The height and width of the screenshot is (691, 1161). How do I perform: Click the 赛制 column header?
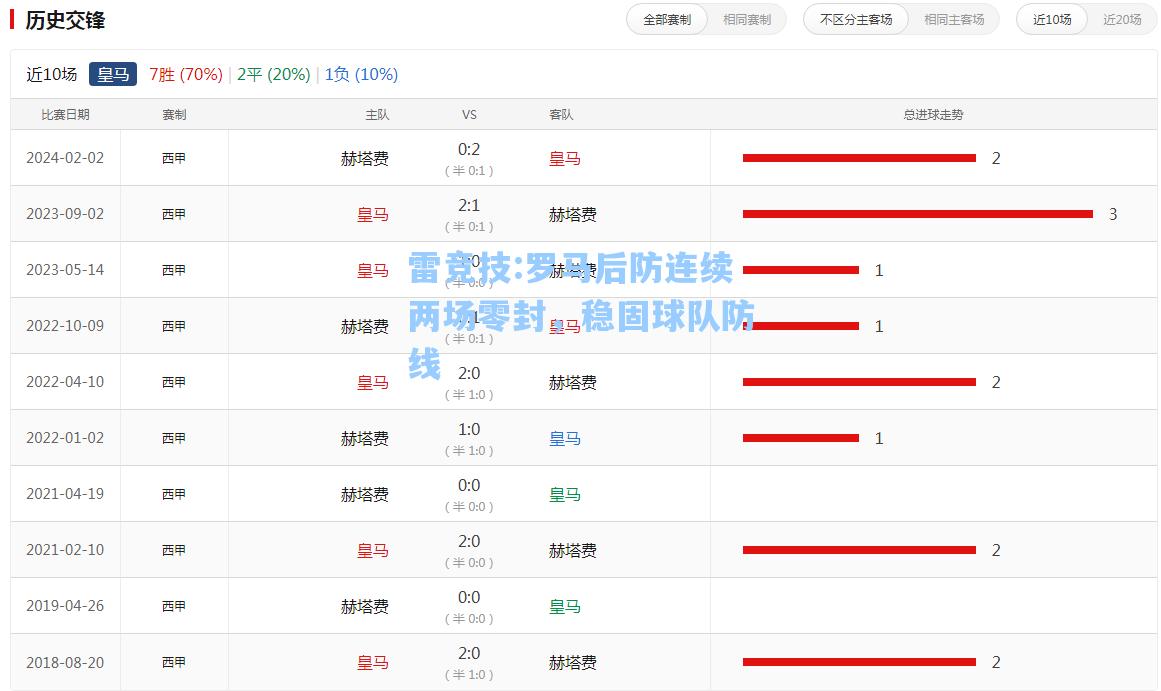point(174,115)
